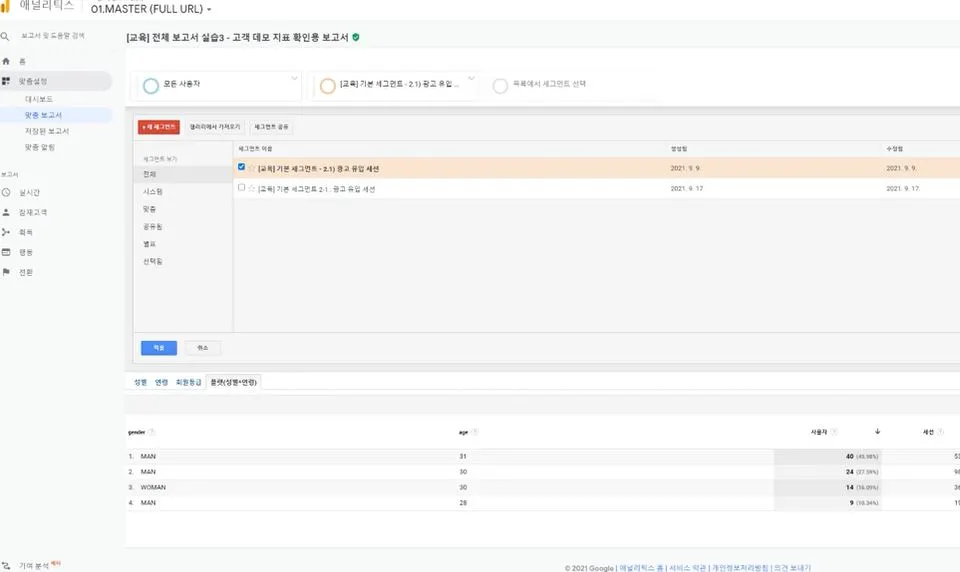Click the red 새 세그먼트 button

coord(159,127)
